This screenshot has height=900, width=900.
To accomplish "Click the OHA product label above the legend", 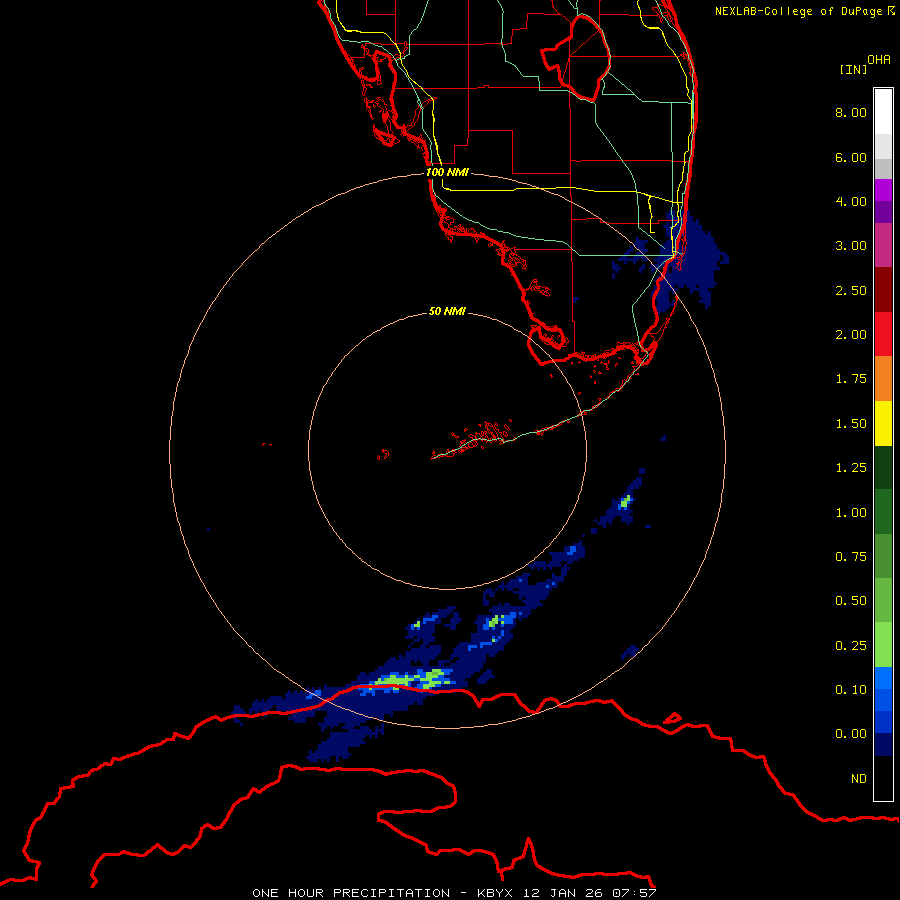I will click(x=879, y=60).
